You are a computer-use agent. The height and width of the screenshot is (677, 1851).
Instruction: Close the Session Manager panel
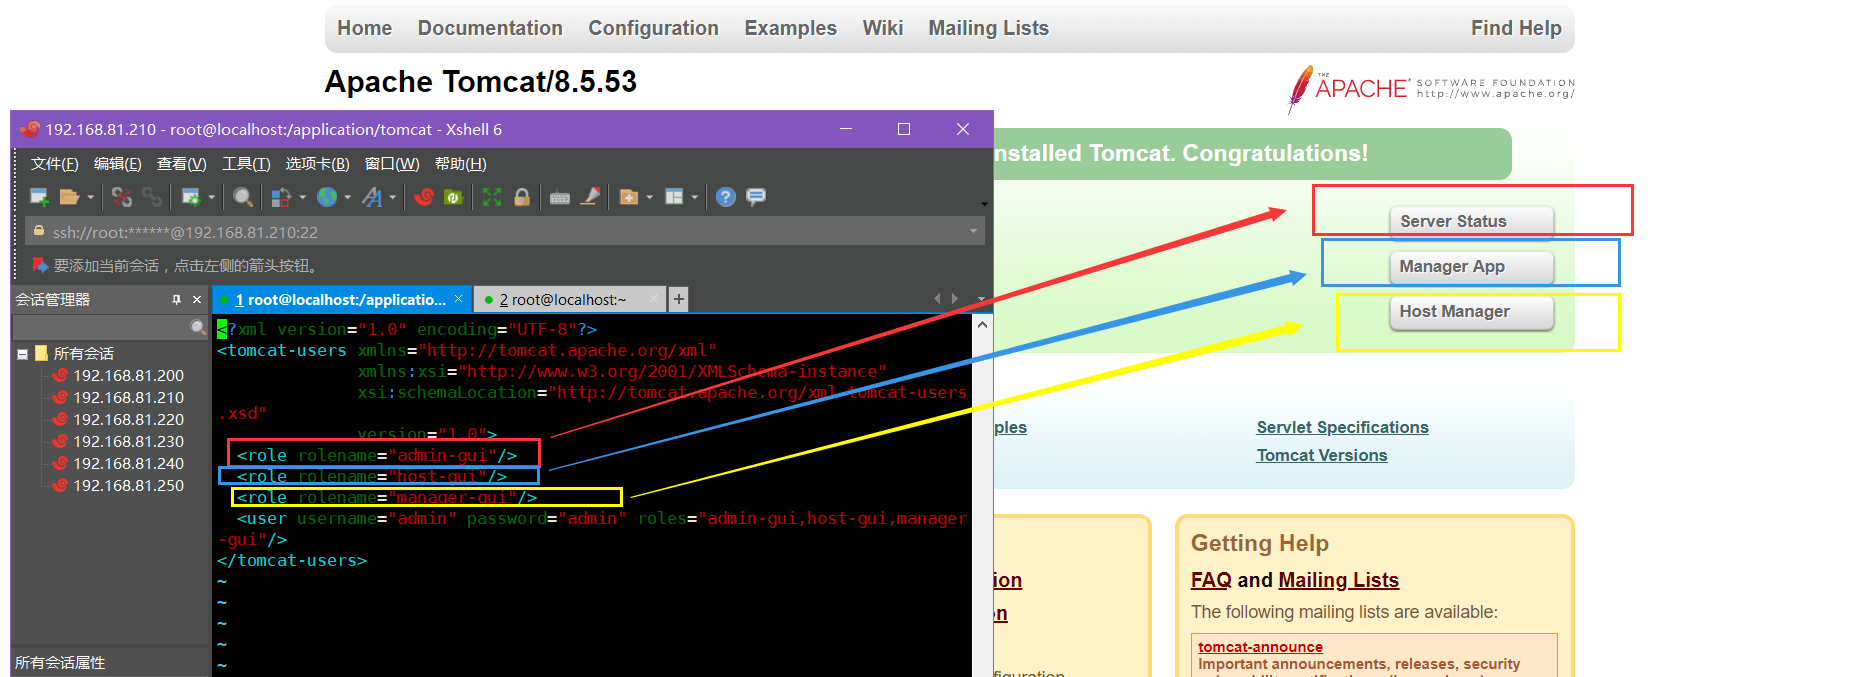197,299
